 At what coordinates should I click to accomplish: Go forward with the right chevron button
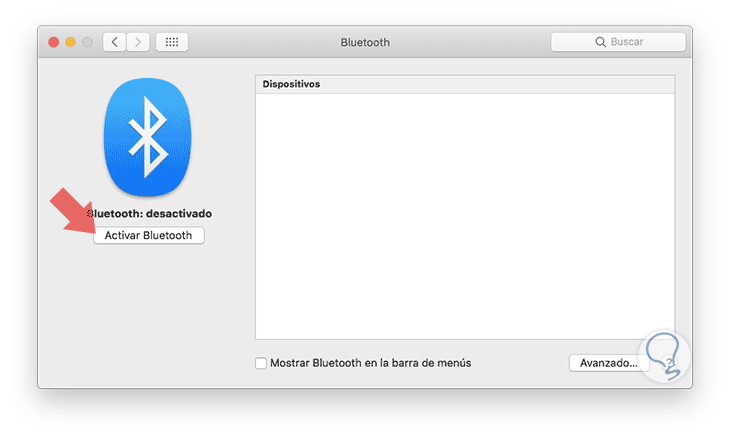[138, 42]
